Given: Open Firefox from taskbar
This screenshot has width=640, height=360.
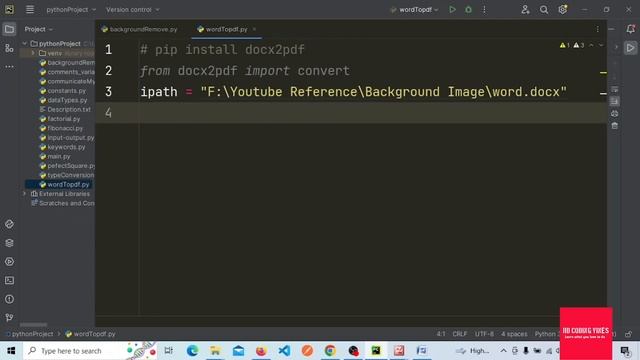Looking at the screenshot, I should (261, 351).
